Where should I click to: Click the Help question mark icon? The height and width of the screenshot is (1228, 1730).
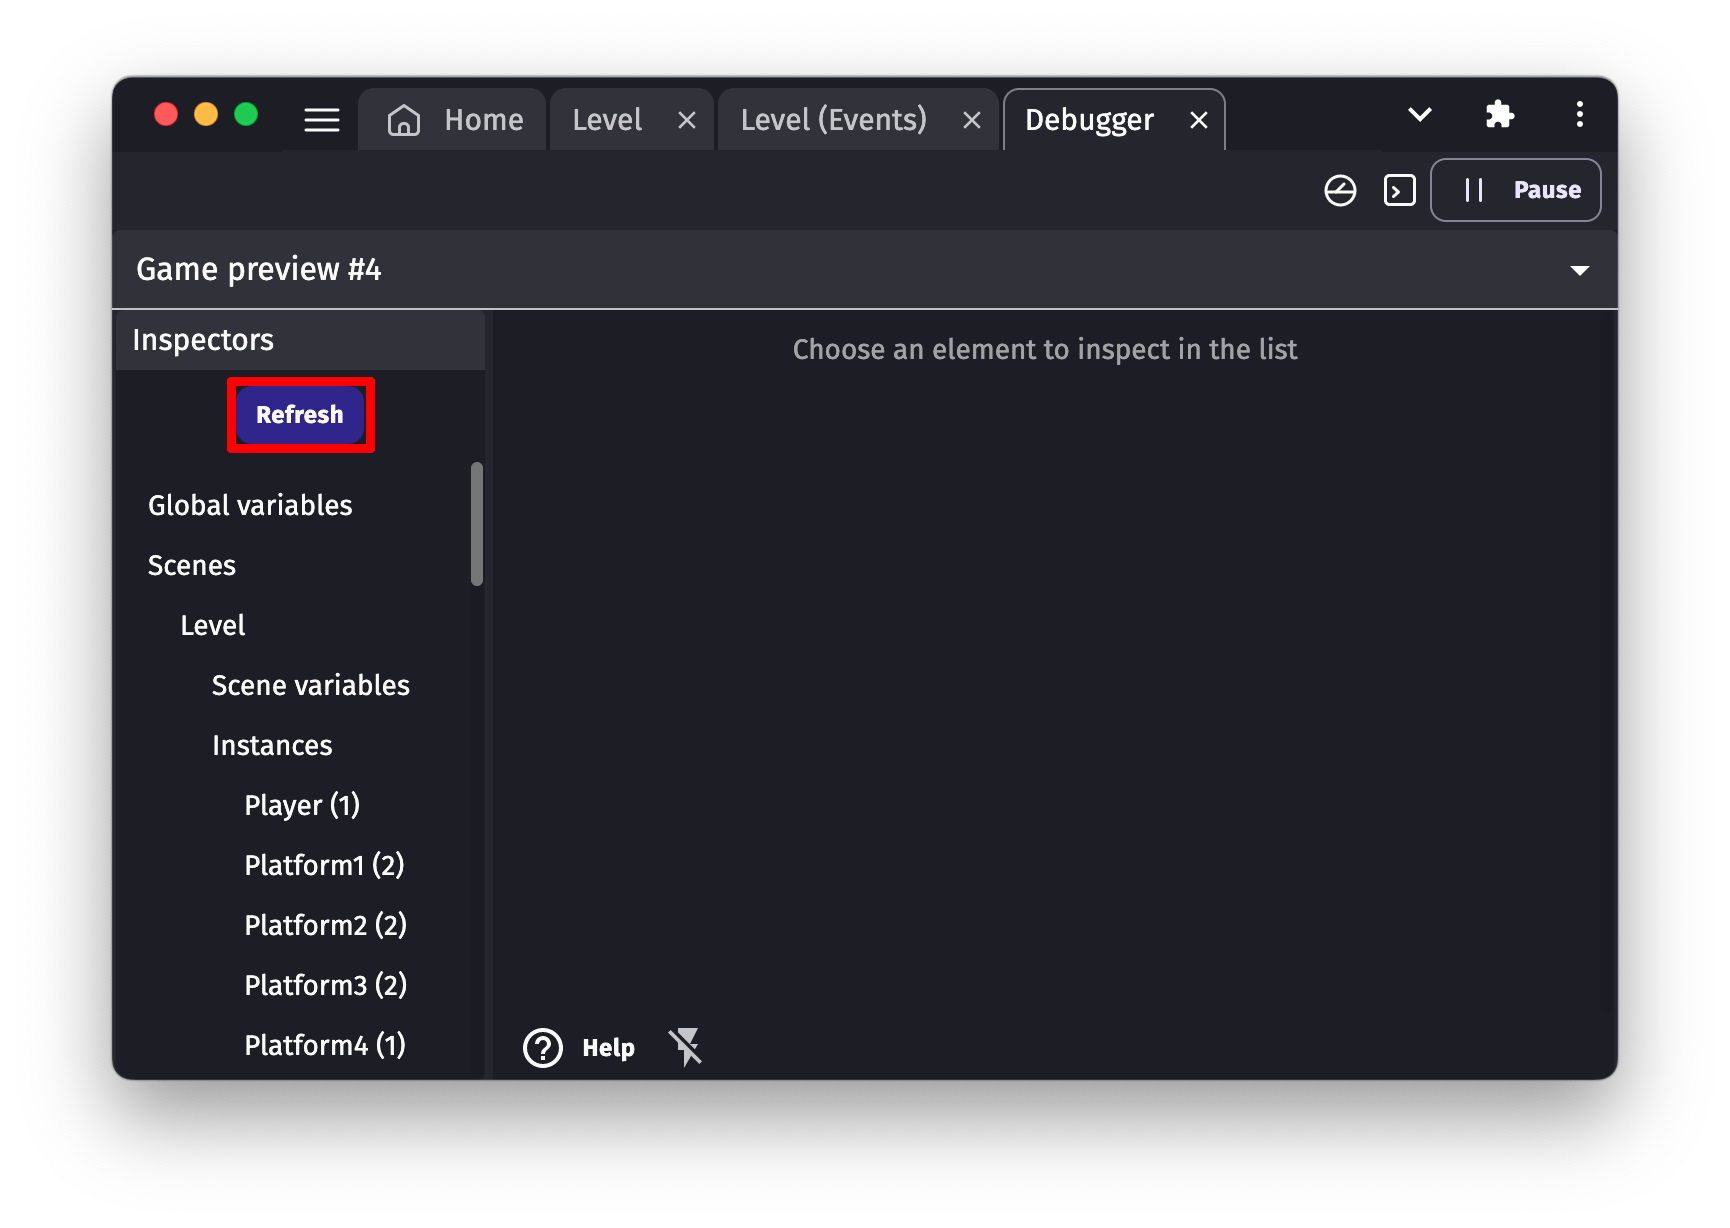(x=543, y=1048)
